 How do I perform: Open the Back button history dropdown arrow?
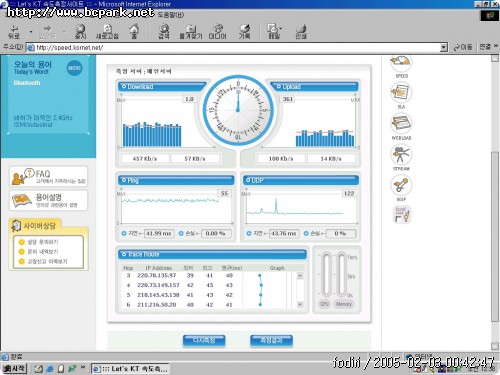[x=31, y=32]
